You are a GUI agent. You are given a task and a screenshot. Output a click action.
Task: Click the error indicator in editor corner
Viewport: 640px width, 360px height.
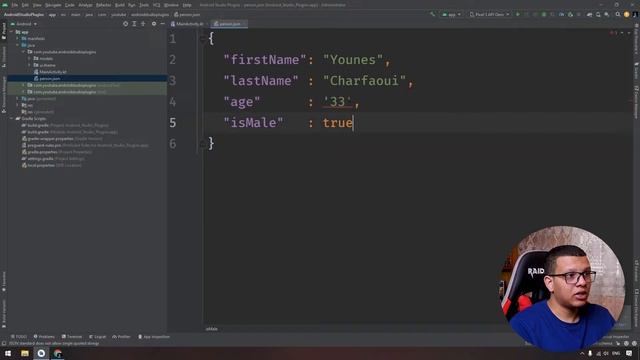click(613, 33)
